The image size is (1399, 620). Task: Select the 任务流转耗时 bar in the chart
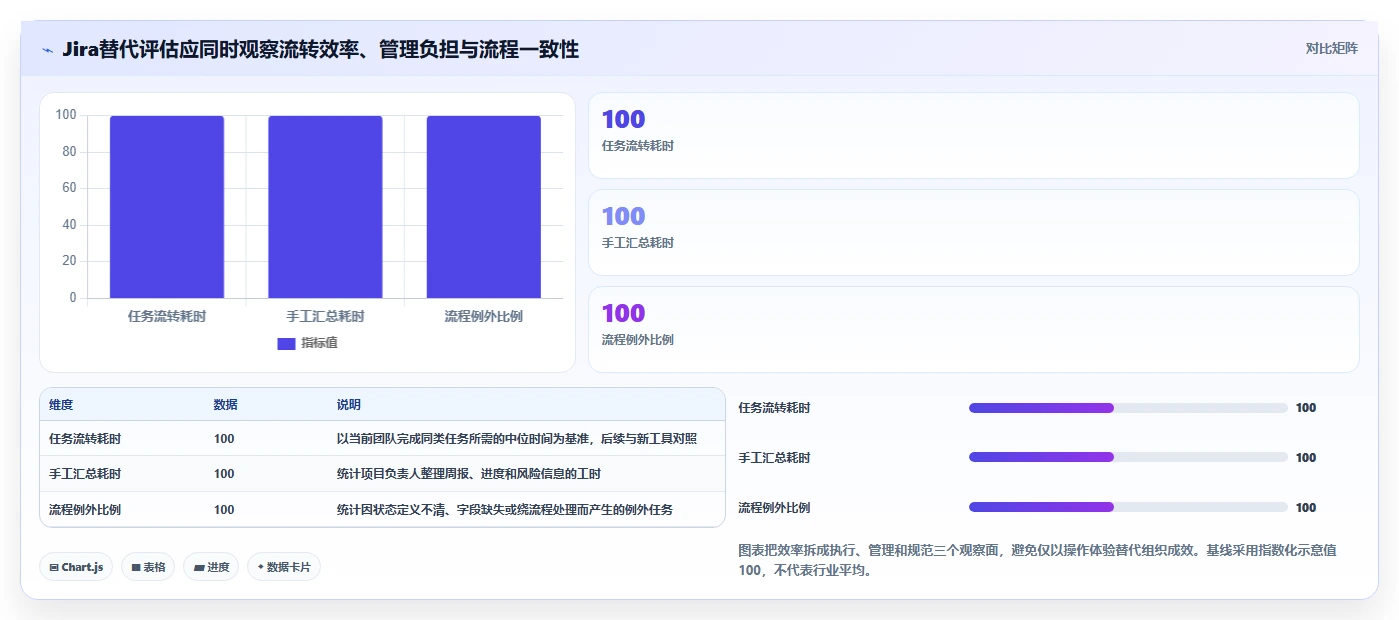(167, 207)
